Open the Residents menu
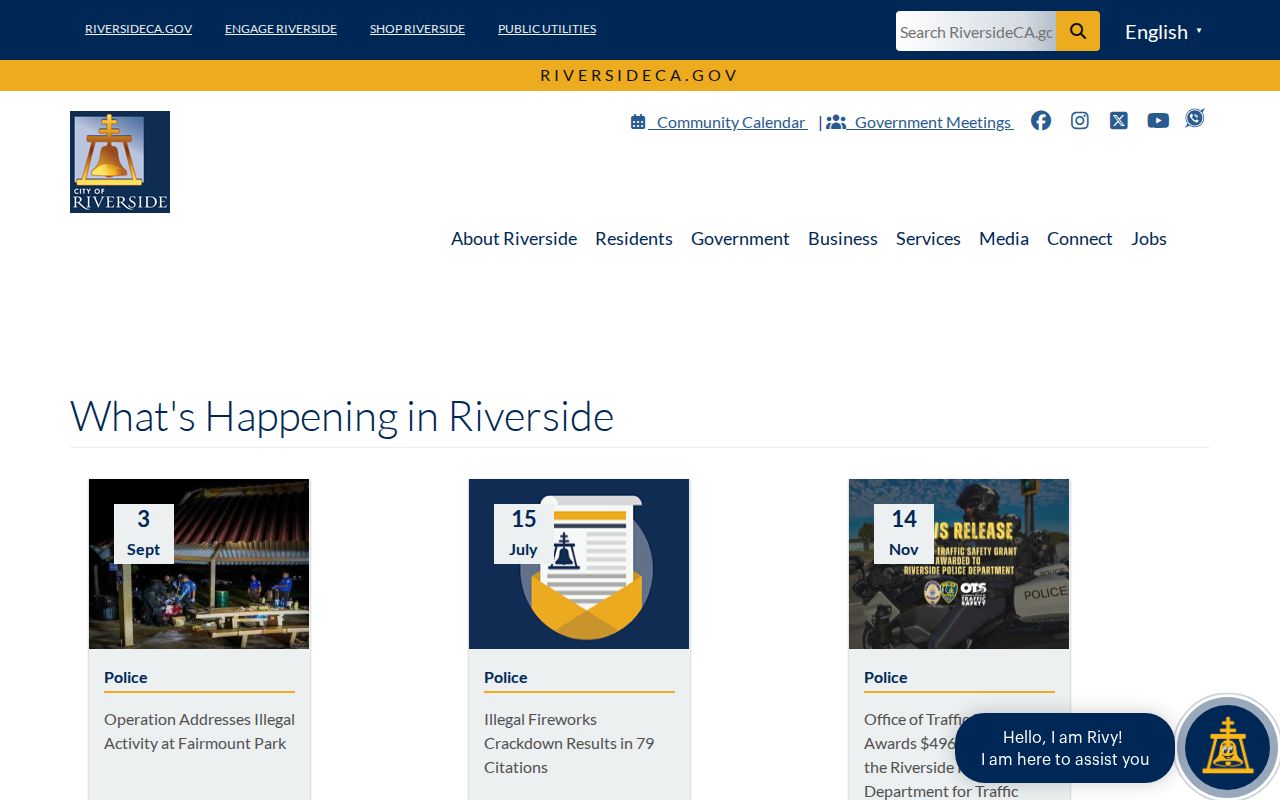Viewport: 1280px width, 800px height. pyautogui.click(x=634, y=238)
